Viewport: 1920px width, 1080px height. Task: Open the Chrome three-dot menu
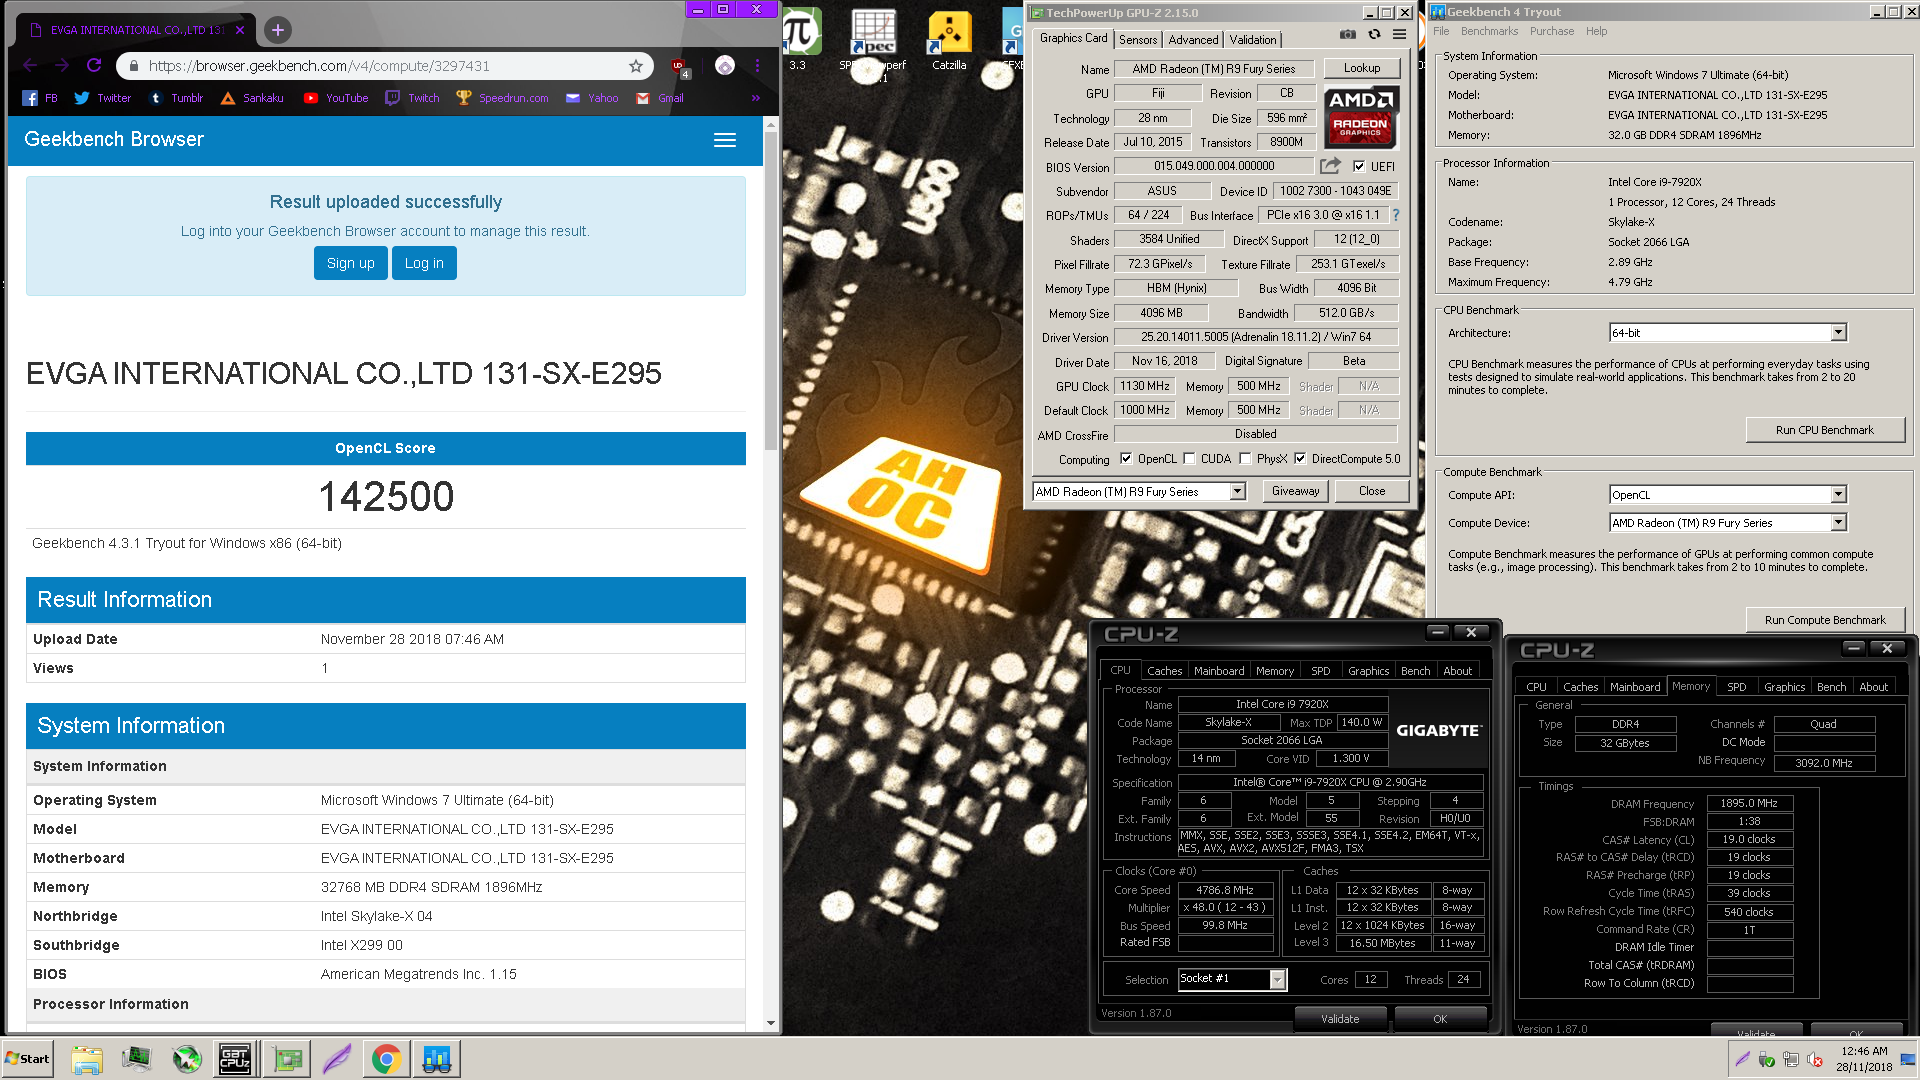[x=757, y=66]
